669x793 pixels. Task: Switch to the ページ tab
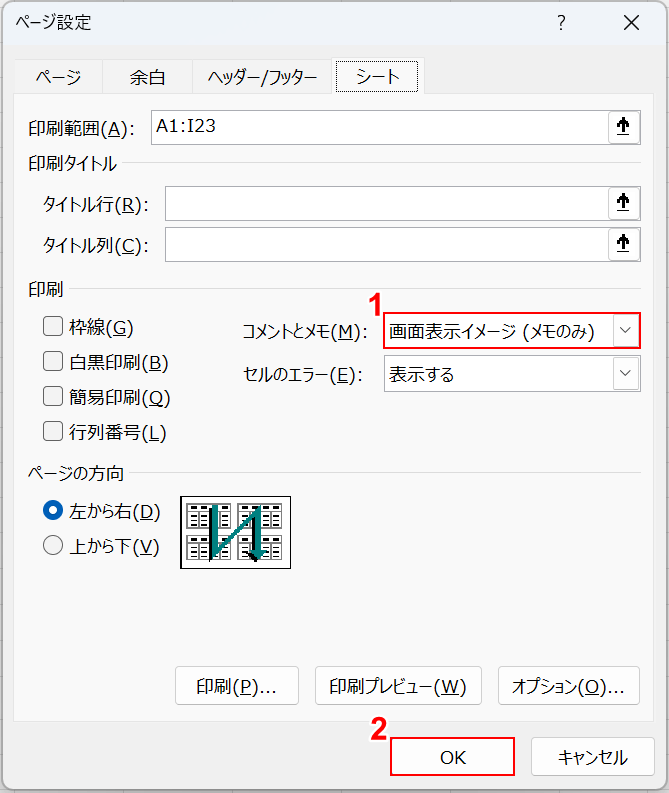coord(58,77)
